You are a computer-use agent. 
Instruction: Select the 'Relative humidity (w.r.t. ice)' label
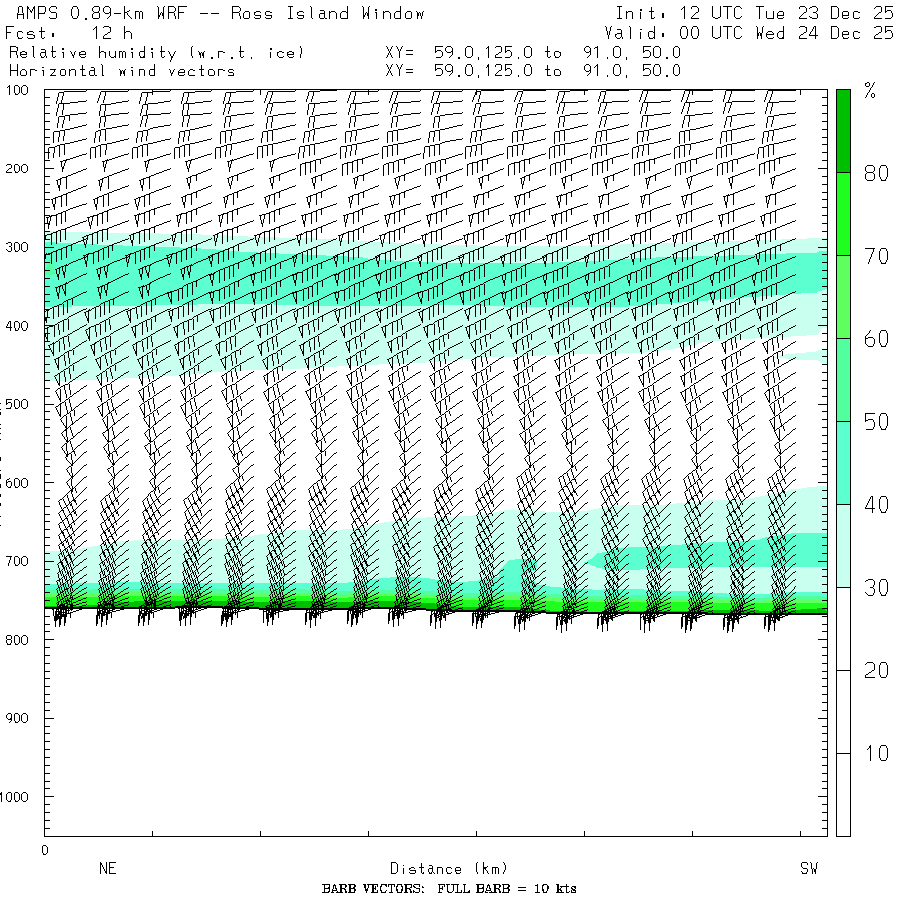pyautogui.click(x=156, y=52)
